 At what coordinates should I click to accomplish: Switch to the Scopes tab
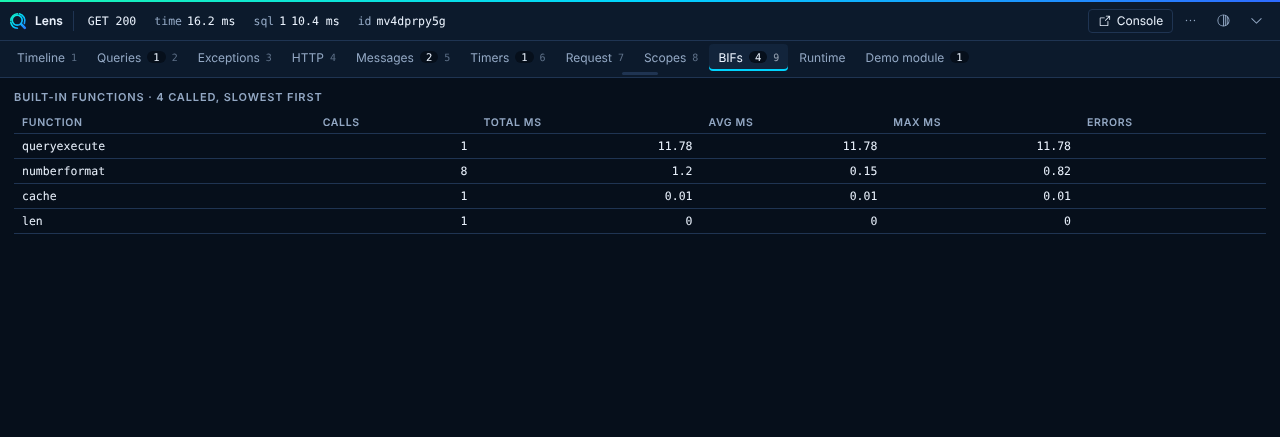[670, 58]
